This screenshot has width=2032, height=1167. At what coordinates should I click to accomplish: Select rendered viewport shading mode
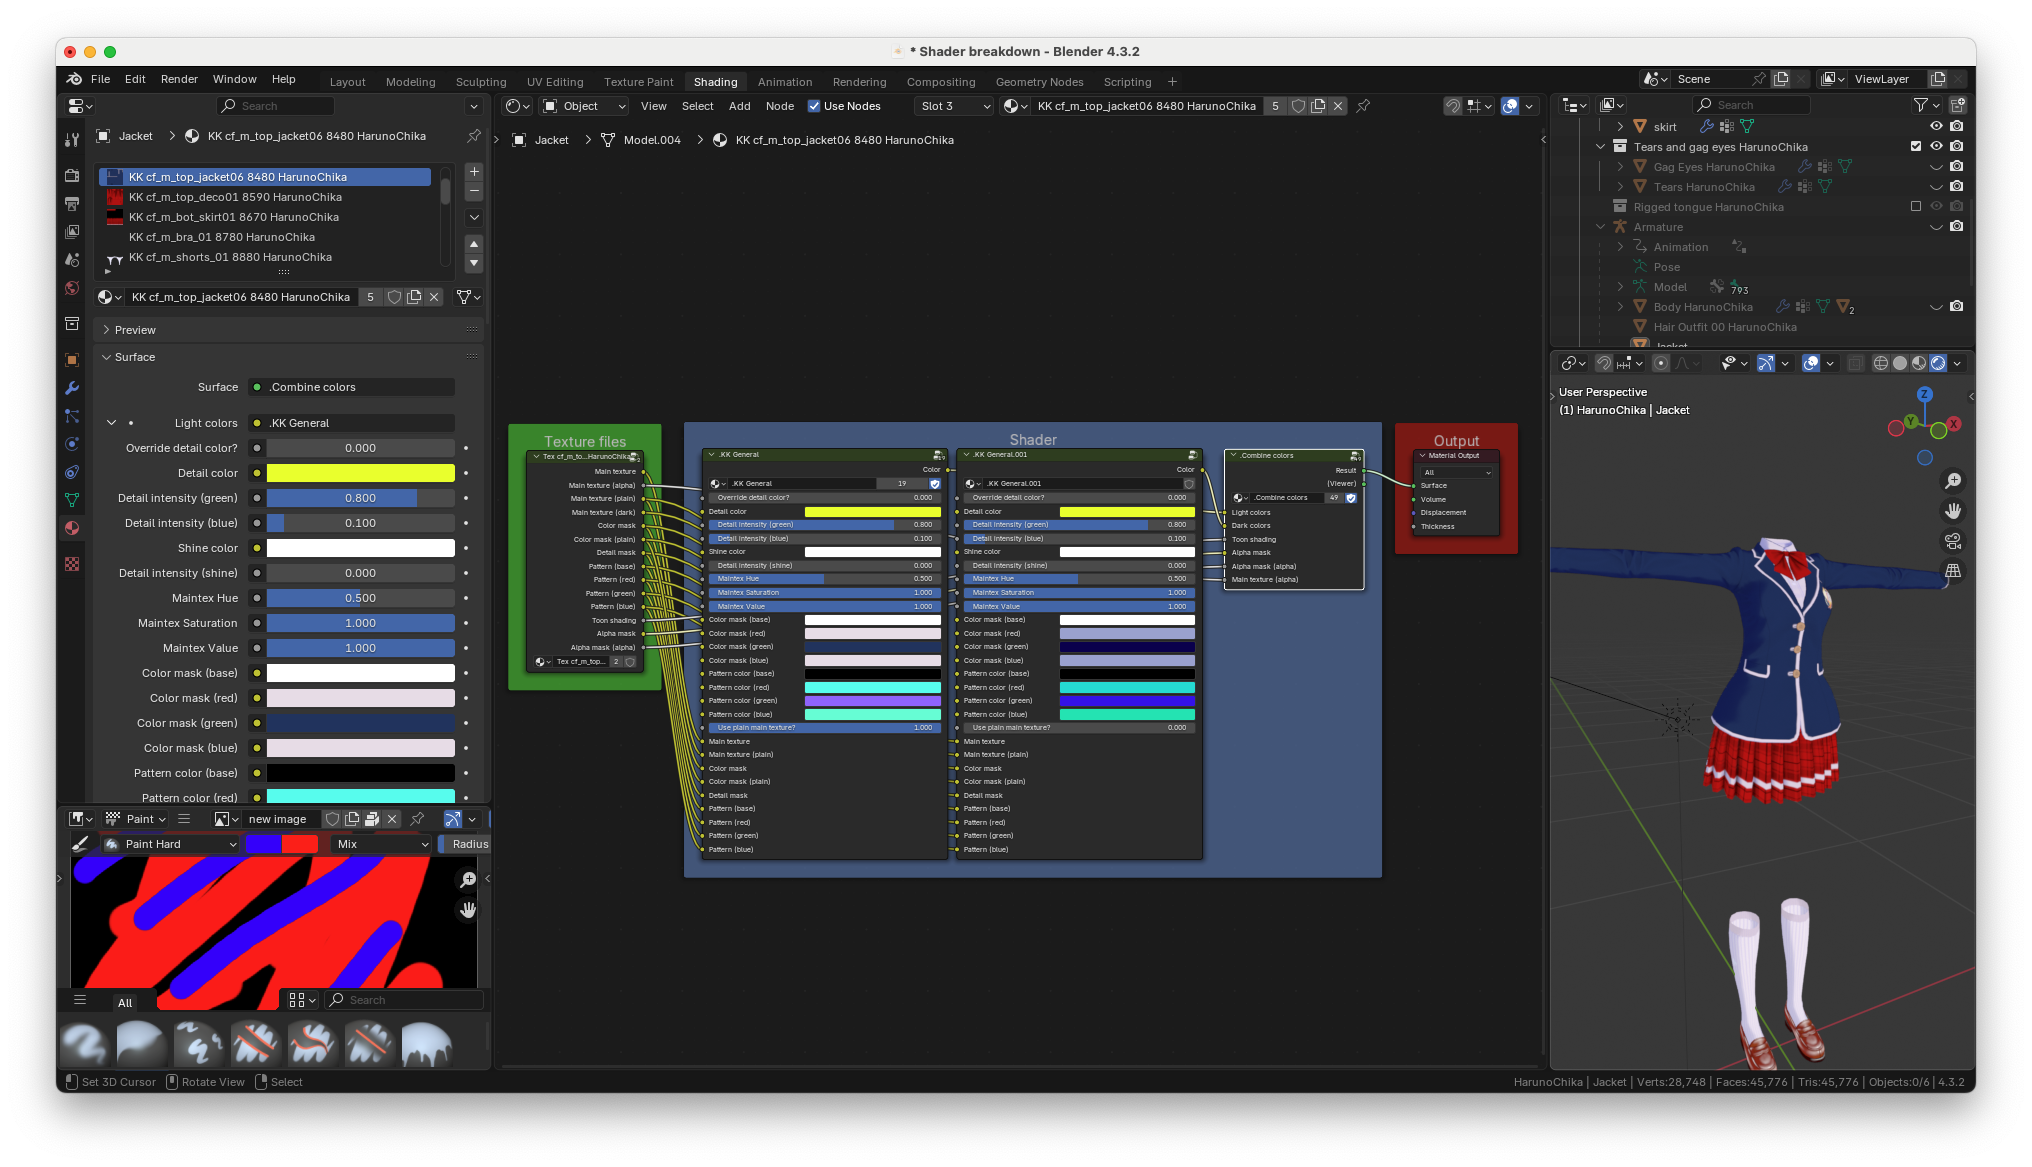pyautogui.click(x=1938, y=363)
